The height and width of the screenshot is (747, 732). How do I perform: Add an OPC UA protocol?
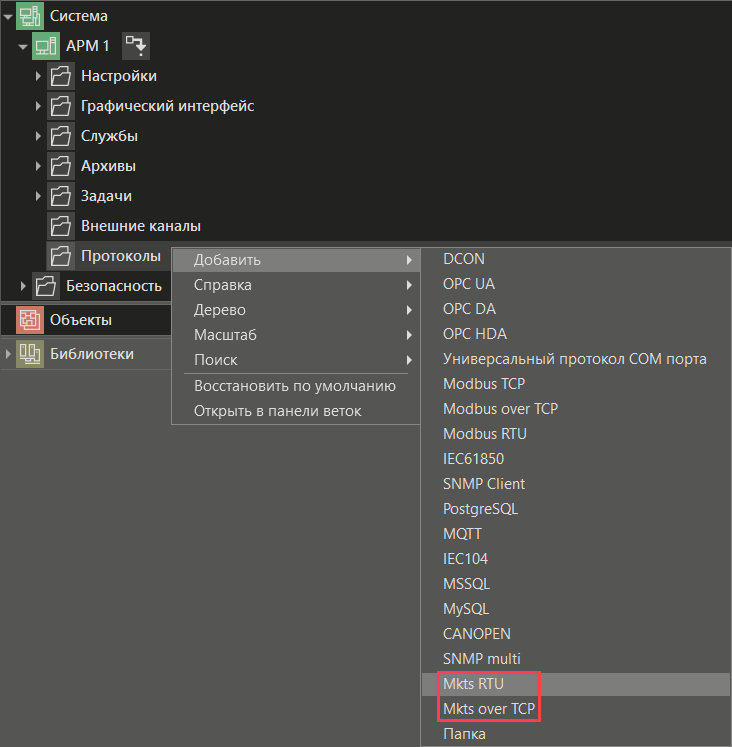click(468, 284)
